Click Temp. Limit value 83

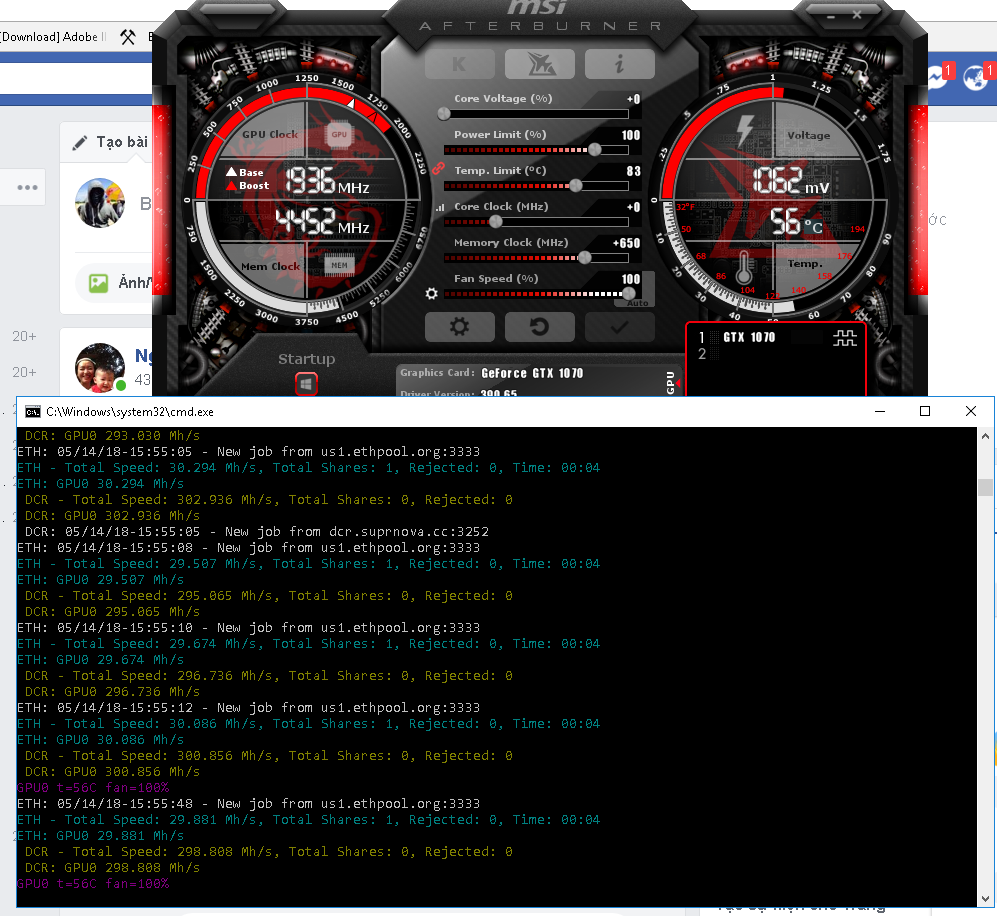click(633, 171)
